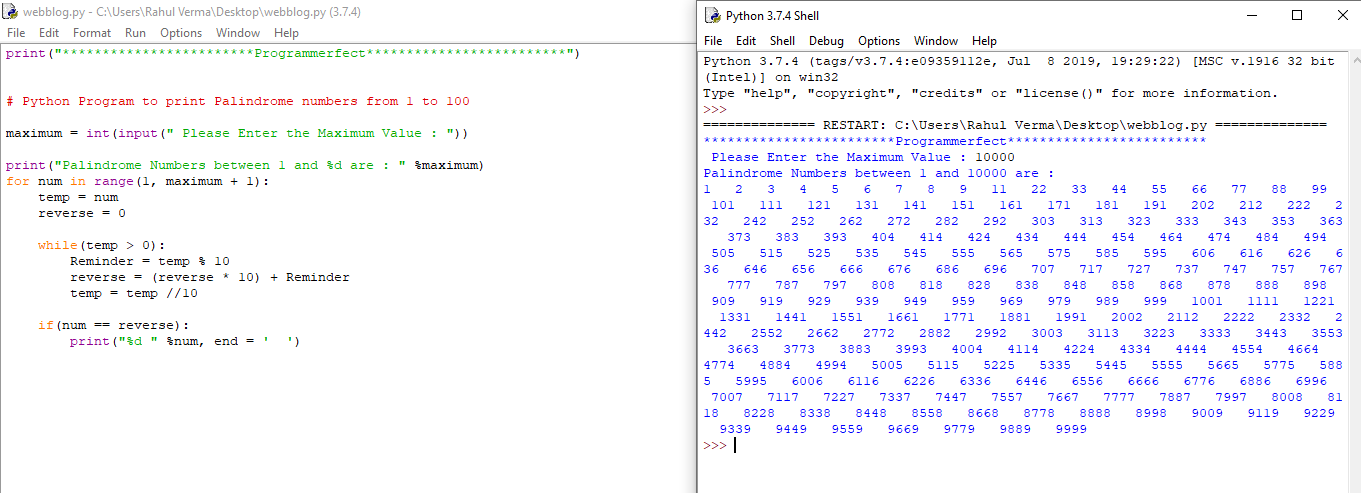
Task: Click the 'maximum = int(input' code line
Action: pyautogui.click(x=238, y=133)
